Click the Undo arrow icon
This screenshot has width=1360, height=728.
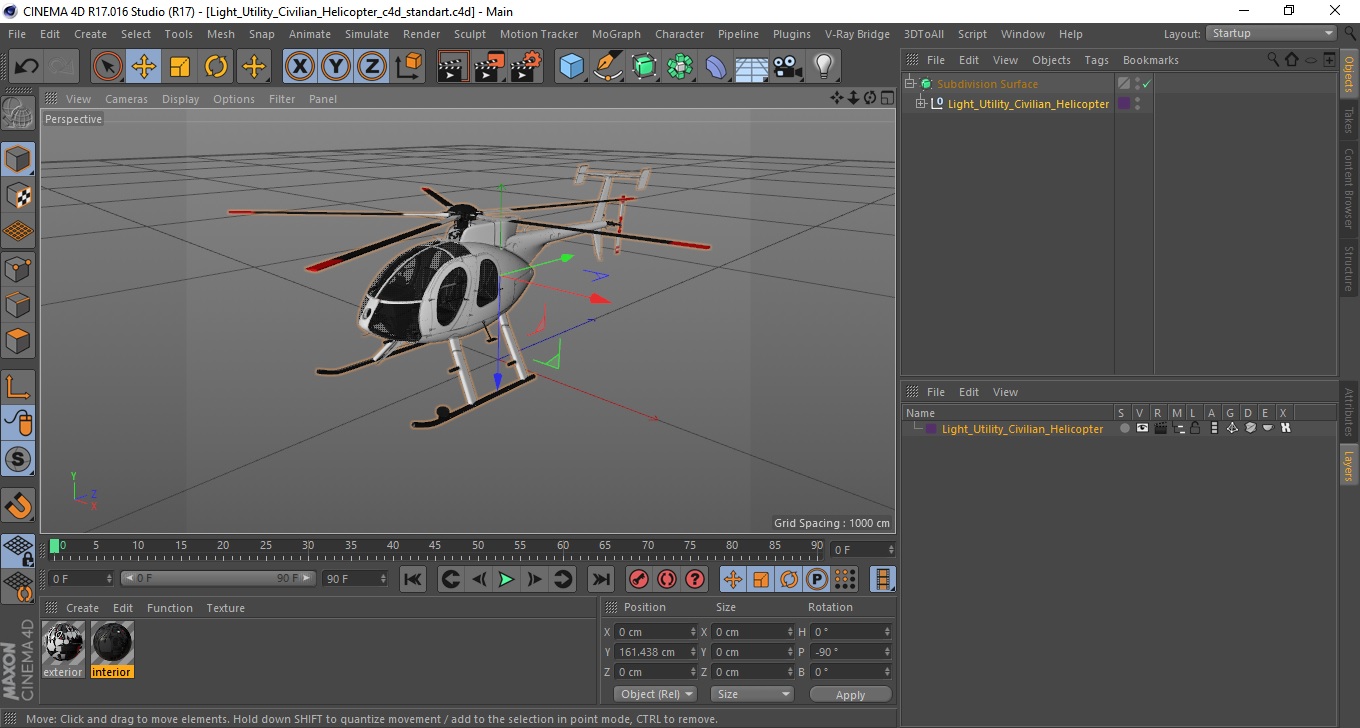click(27, 67)
